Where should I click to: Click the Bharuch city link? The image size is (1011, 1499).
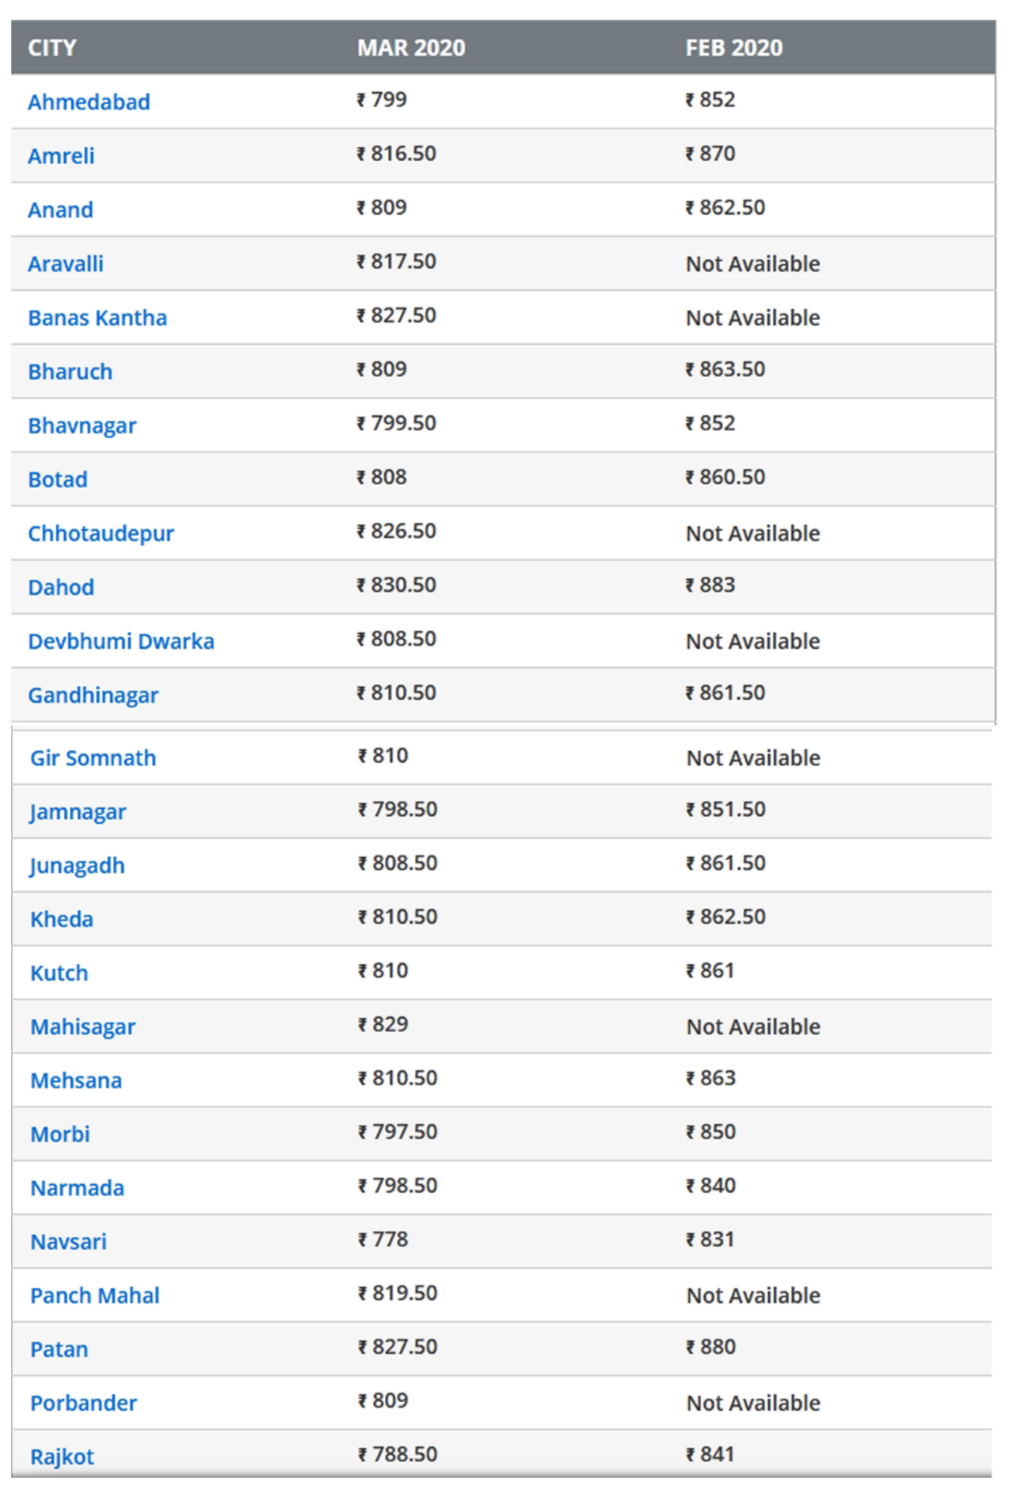[x=70, y=372]
